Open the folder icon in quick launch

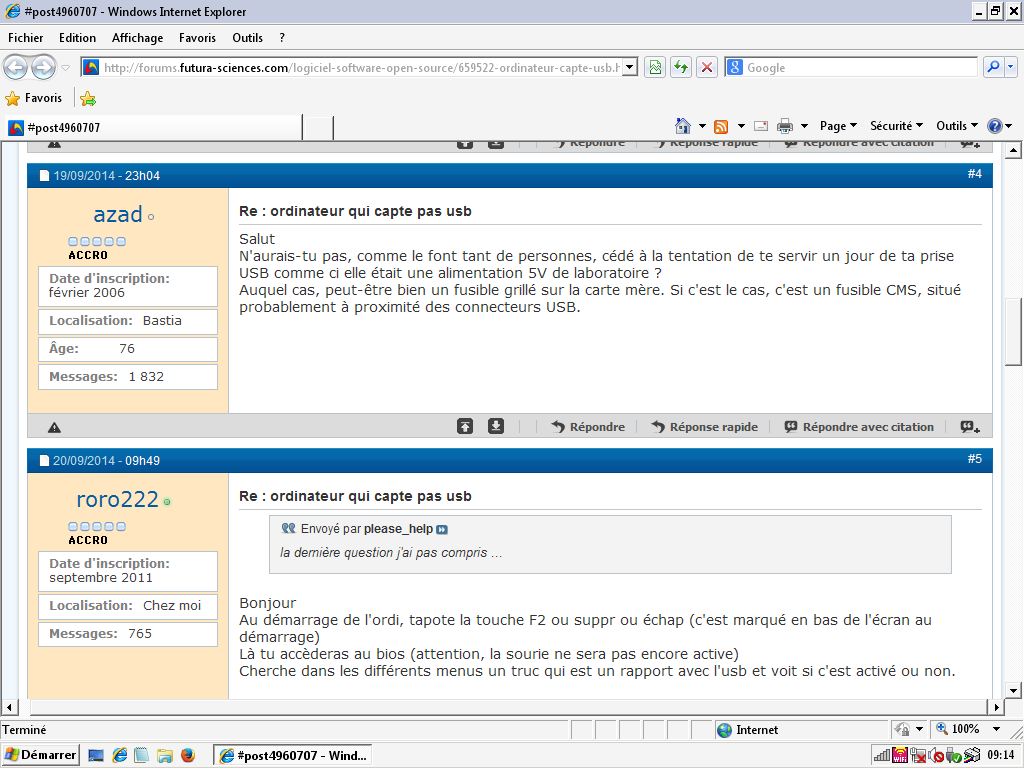(165, 756)
